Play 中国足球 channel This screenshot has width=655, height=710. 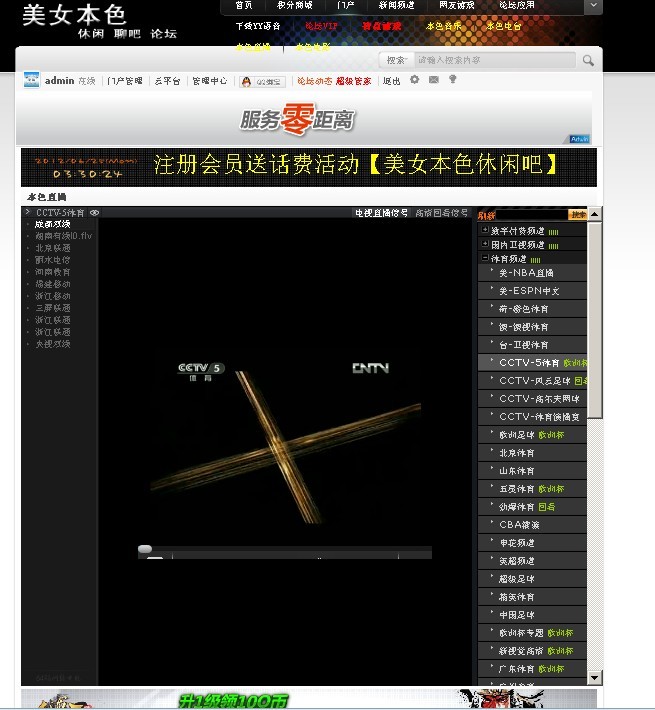532,615
